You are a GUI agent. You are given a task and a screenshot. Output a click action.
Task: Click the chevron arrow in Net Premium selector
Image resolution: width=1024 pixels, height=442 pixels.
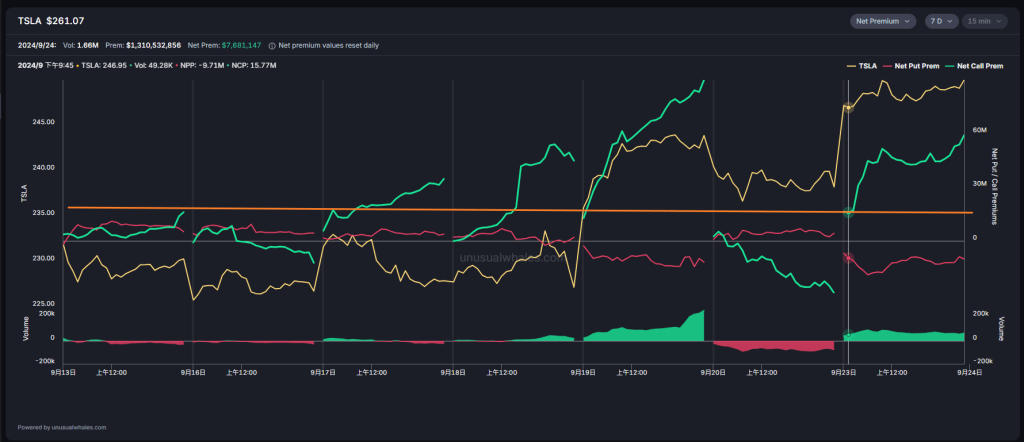tap(908, 21)
